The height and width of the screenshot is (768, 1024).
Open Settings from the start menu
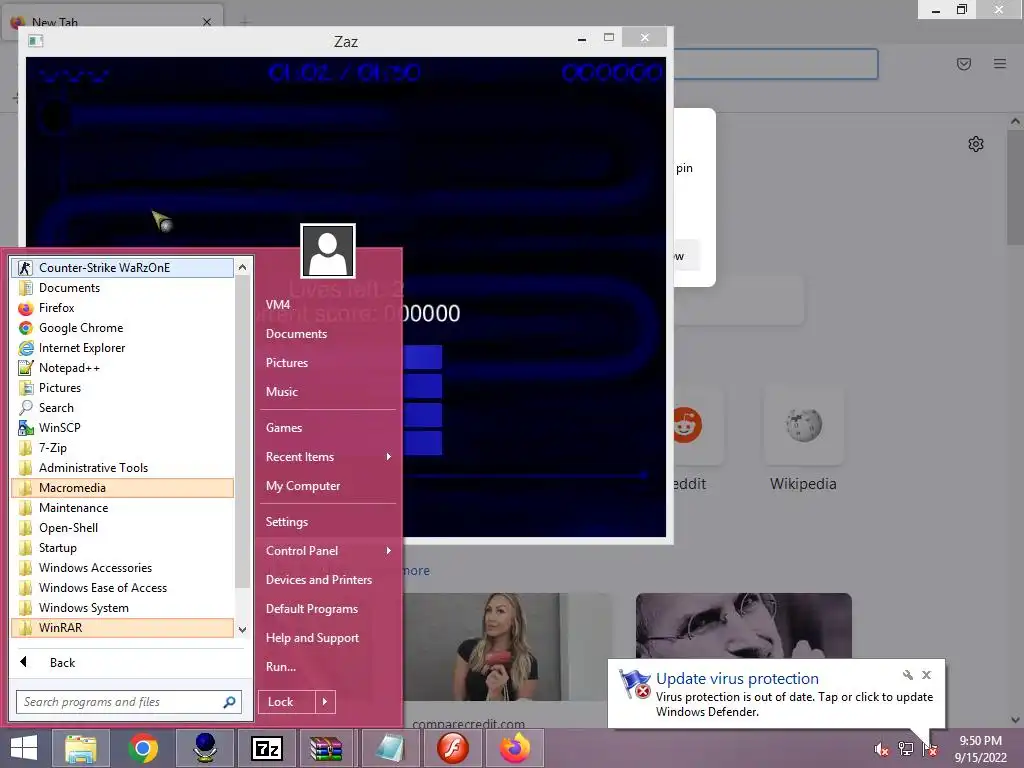coord(328,522)
